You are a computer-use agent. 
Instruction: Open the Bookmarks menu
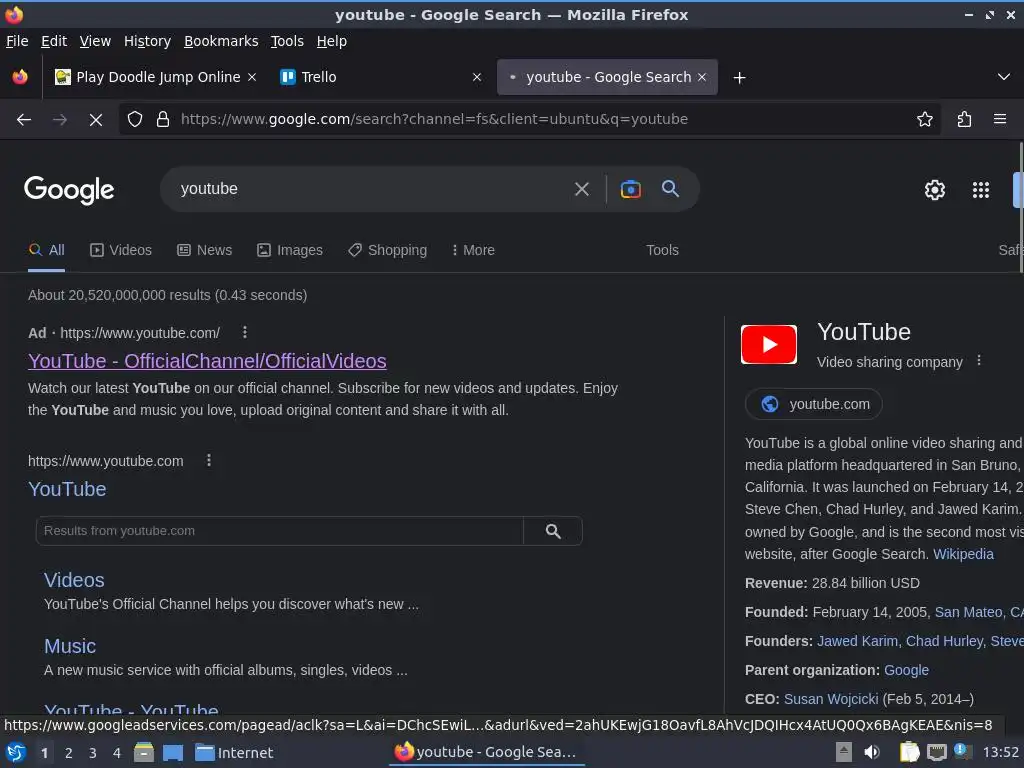click(x=221, y=41)
